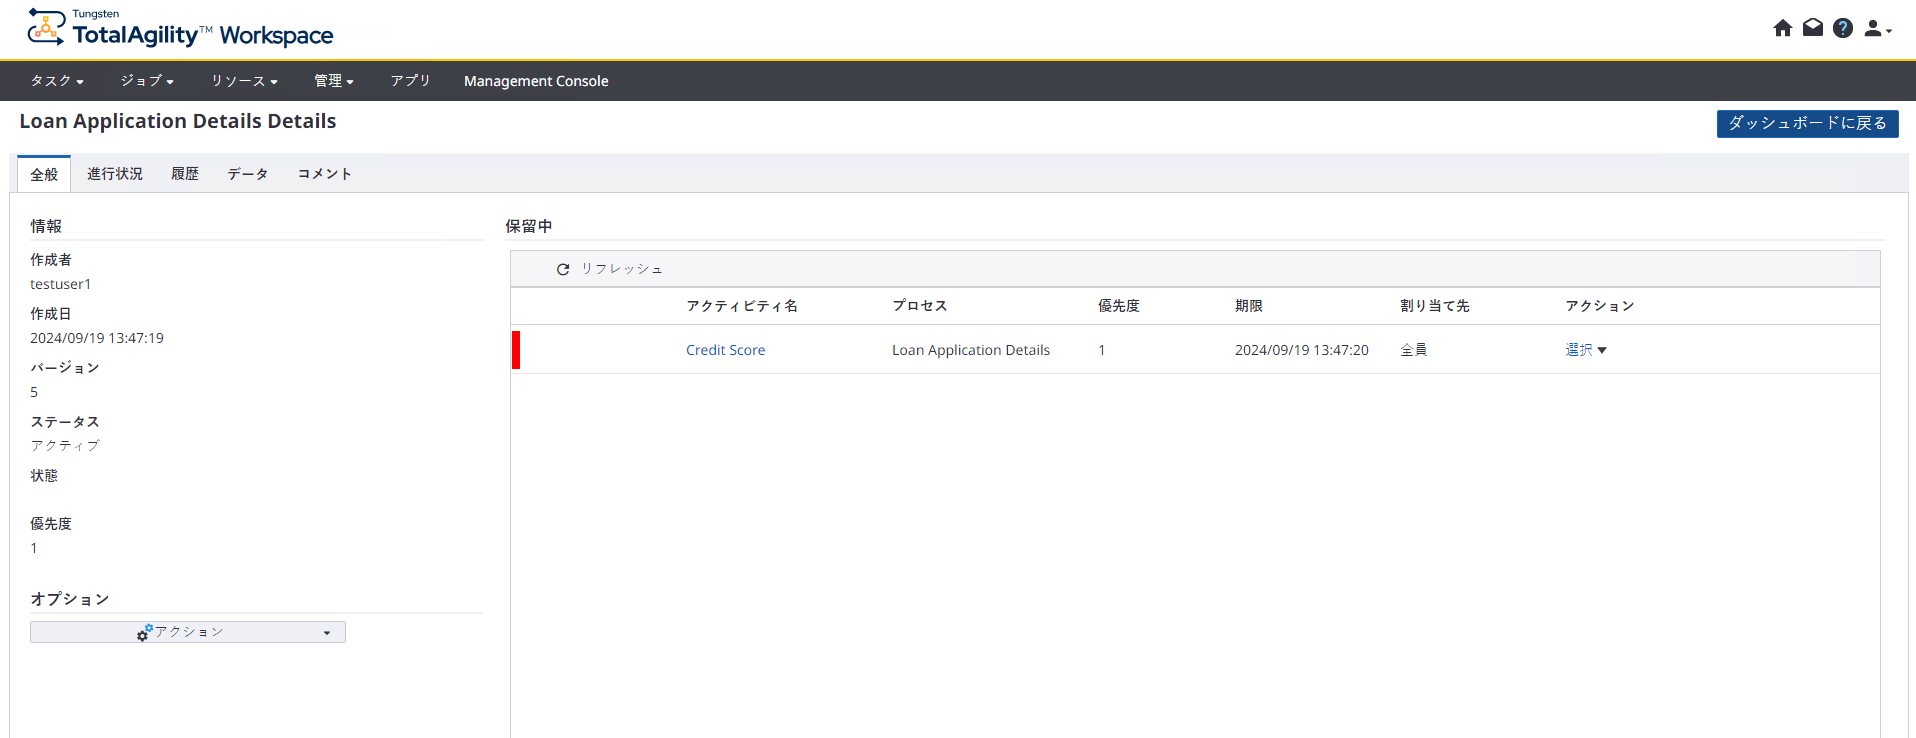The image size is (1916, 738).
Task: Open Management Console
Action: point(535,81)
